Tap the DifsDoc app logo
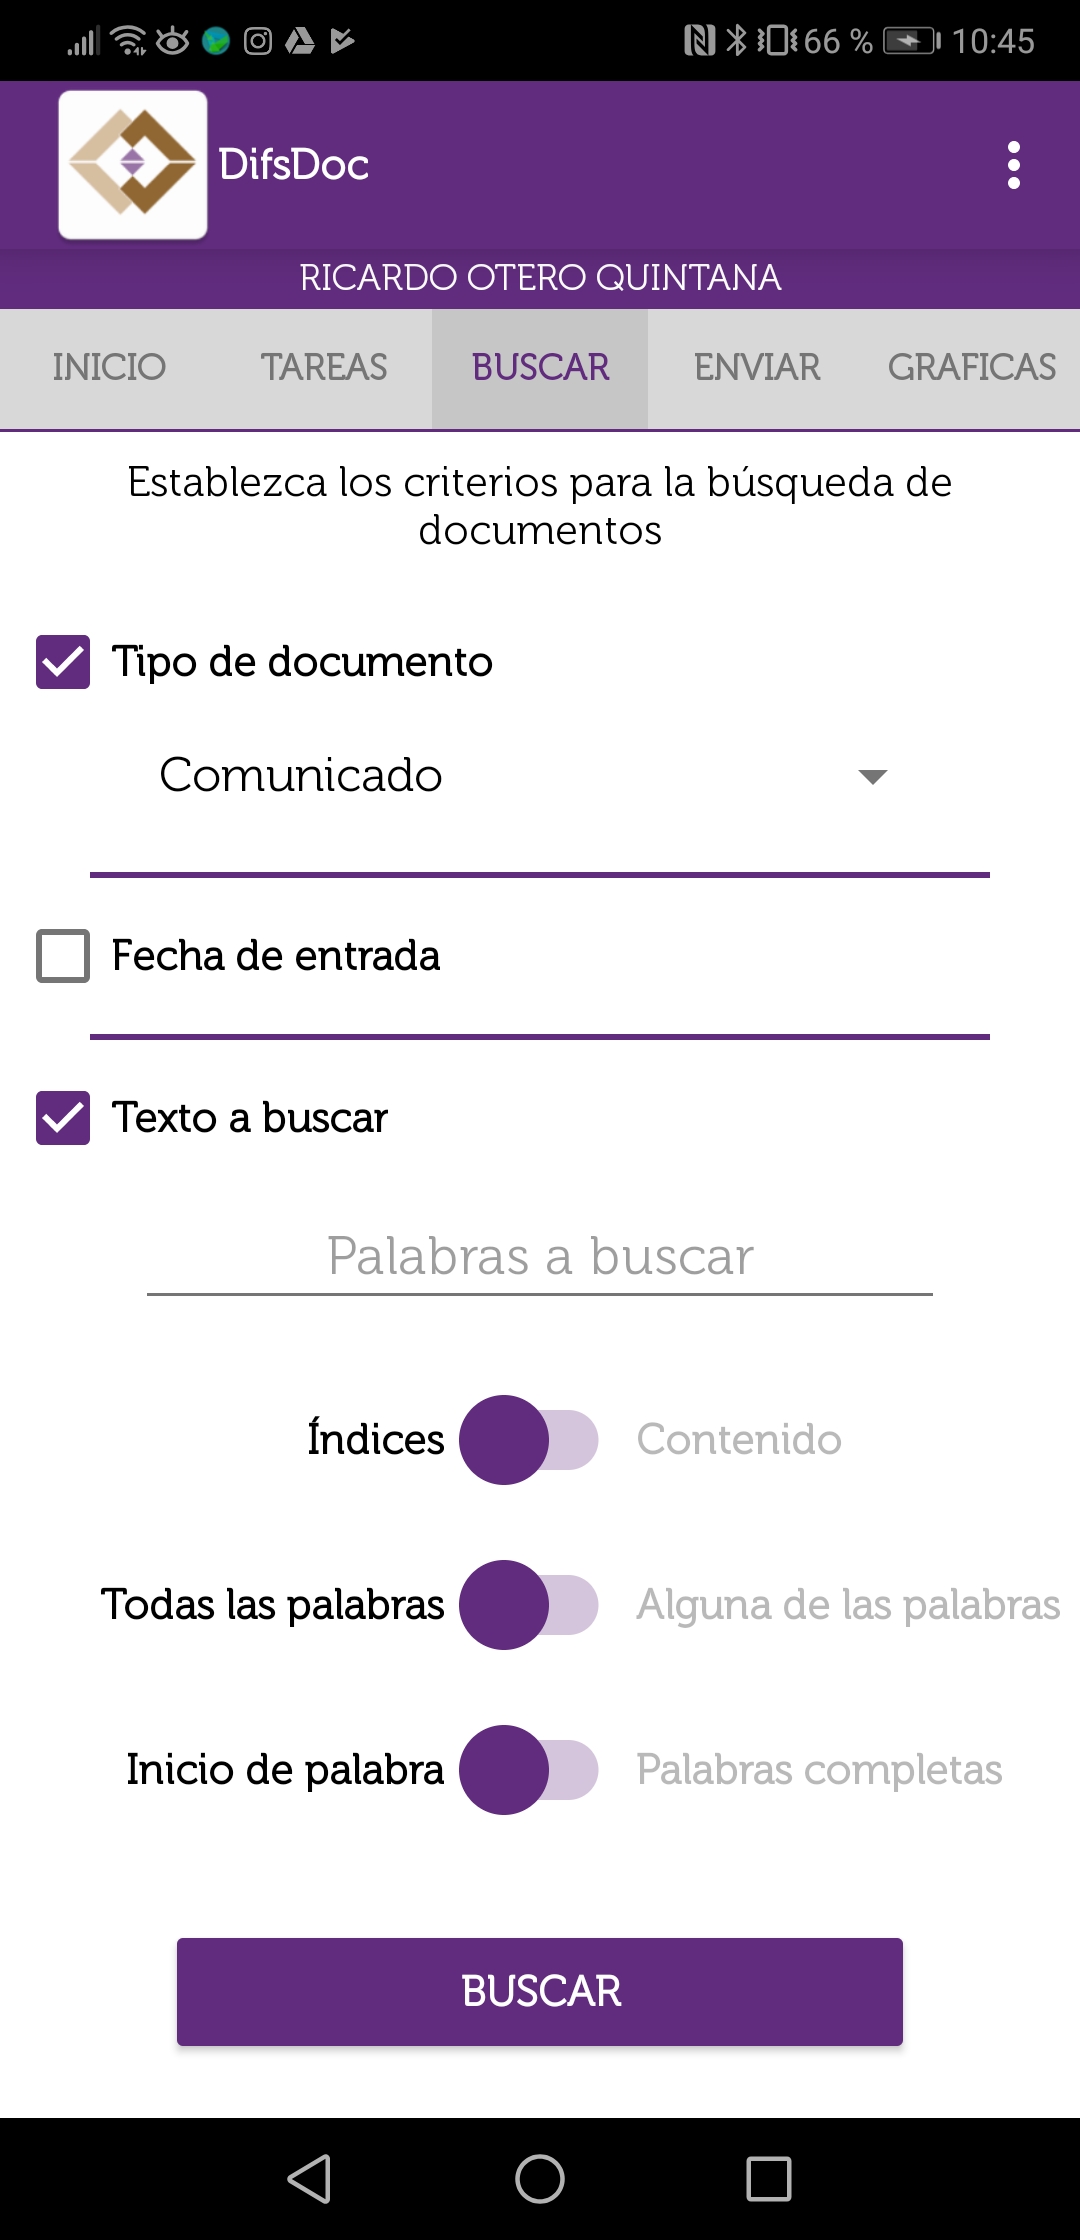The height and width of the screenshot is (2240, 1080). pyautogui.click(x=133, y=165)
